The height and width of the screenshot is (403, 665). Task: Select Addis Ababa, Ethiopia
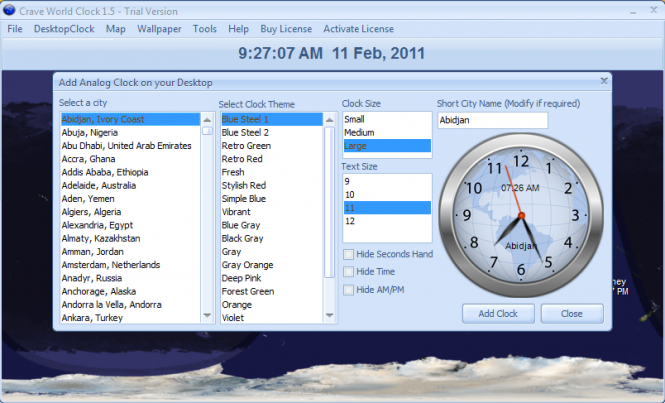[x=130, y=172]
